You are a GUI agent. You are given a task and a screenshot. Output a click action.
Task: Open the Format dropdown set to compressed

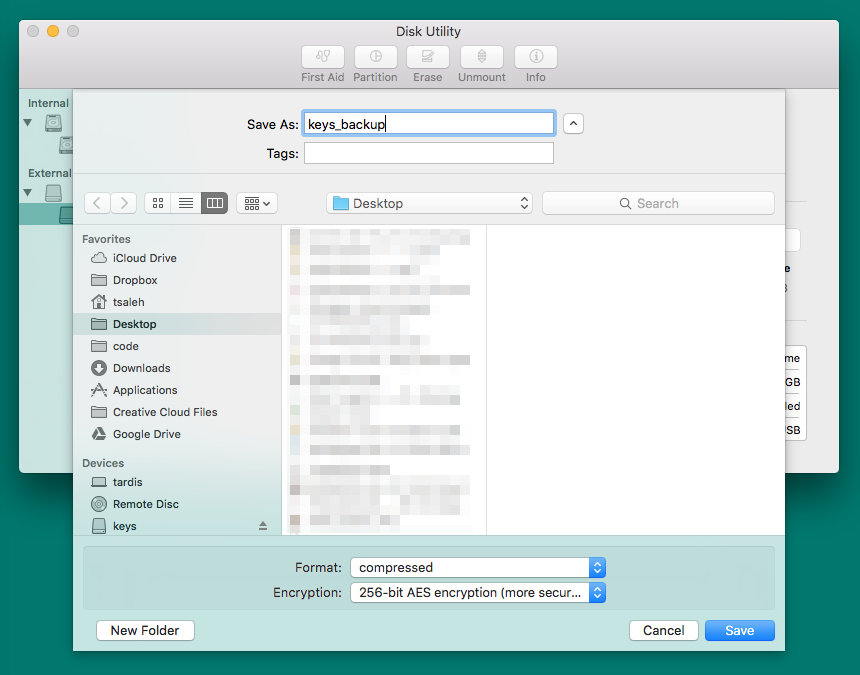click(478, 568)
